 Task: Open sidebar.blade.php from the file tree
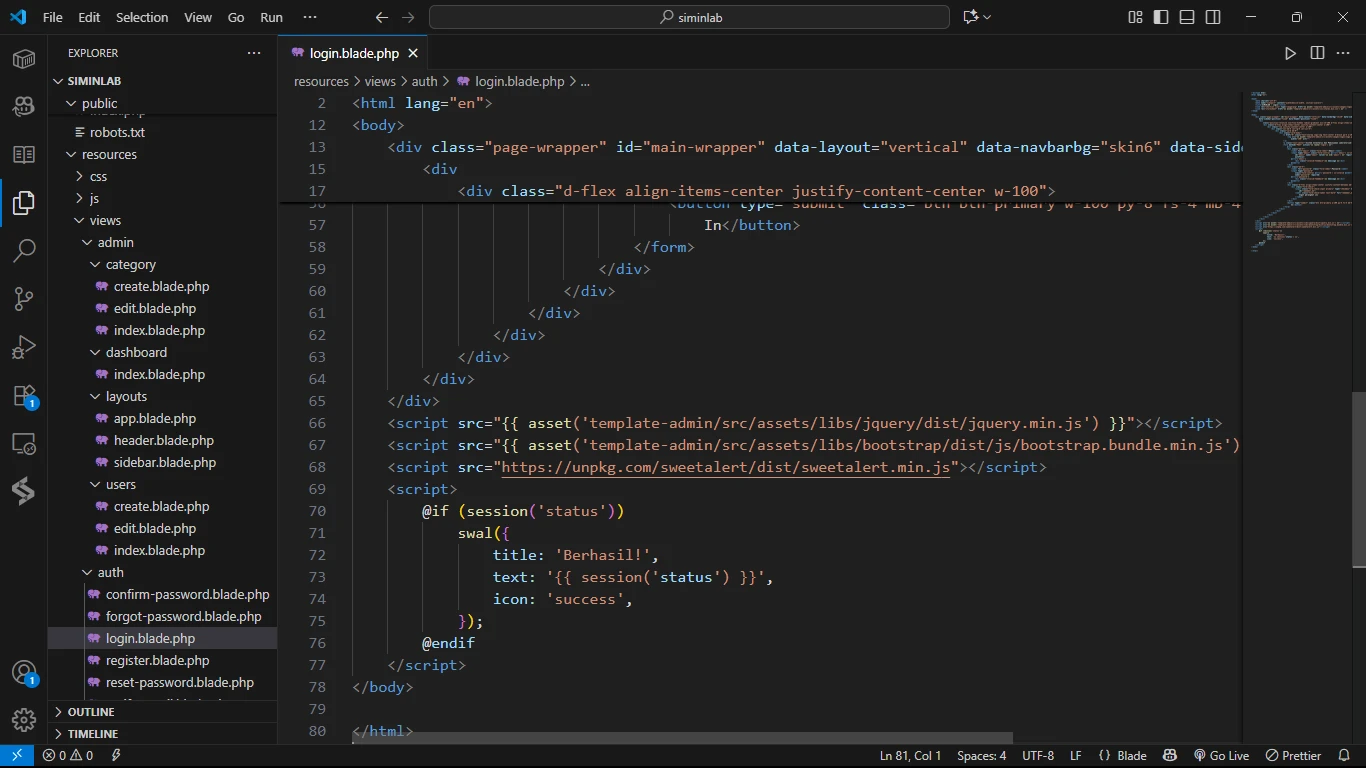(x=164, y=463)
